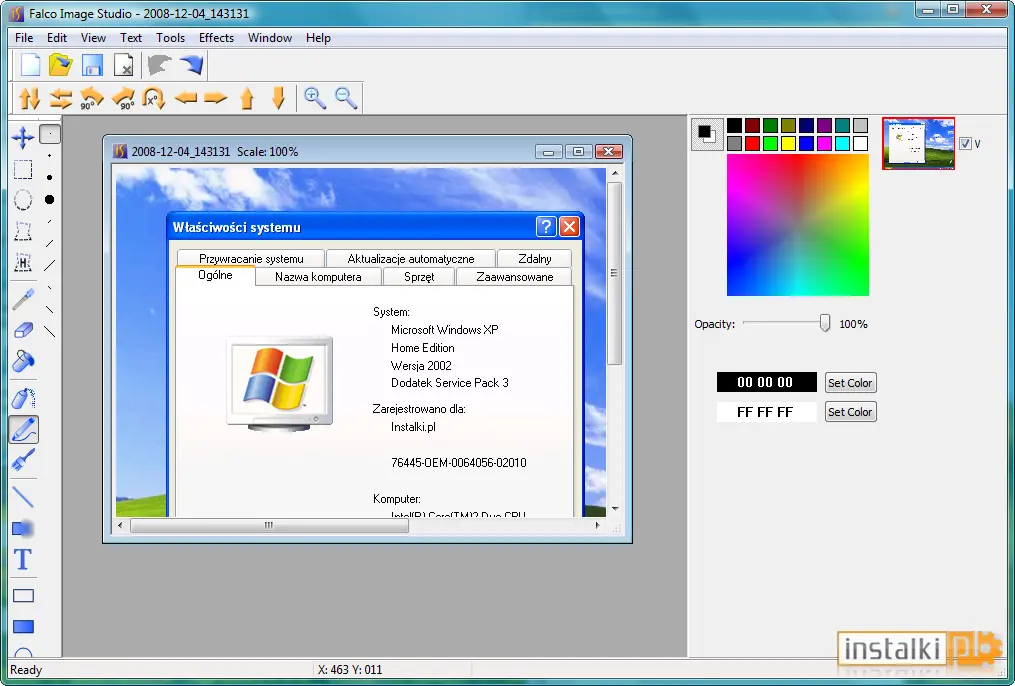
Task: Select the Paintbrush tool
Action: point(23,460)
